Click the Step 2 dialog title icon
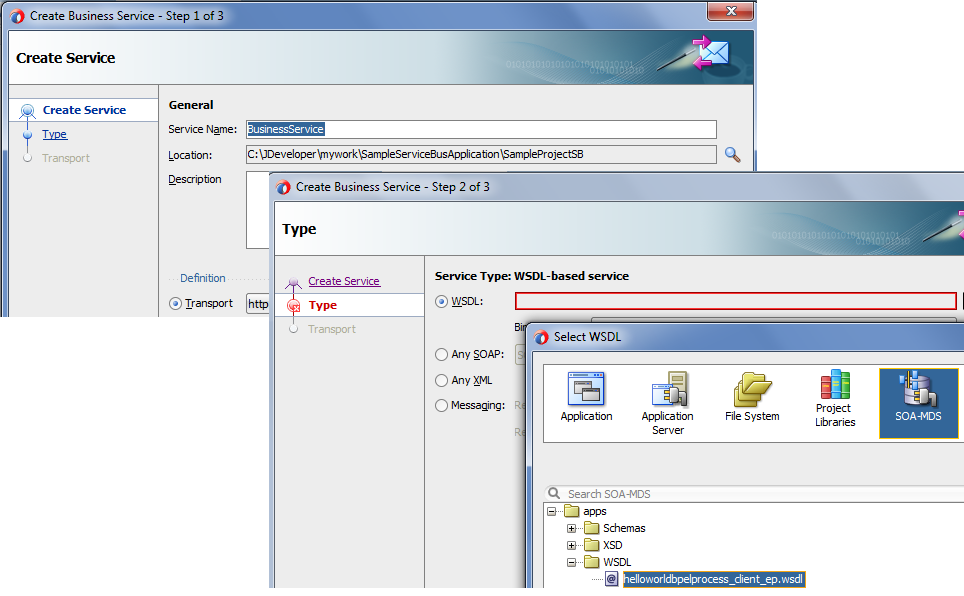Screen dimensions: 964x596 pyautogui.click(x=283, y=187)
